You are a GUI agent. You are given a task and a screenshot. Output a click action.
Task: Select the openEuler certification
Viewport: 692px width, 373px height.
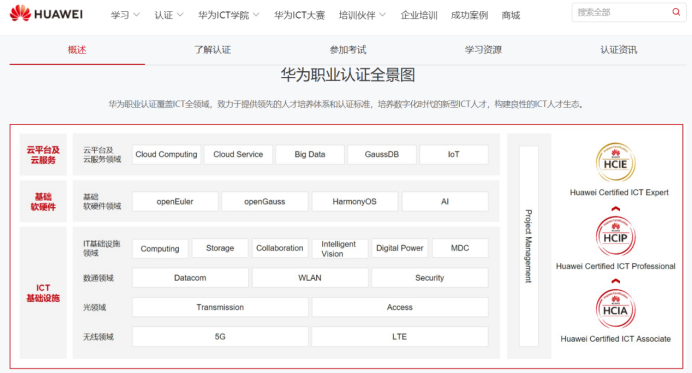tap(175, 202)
